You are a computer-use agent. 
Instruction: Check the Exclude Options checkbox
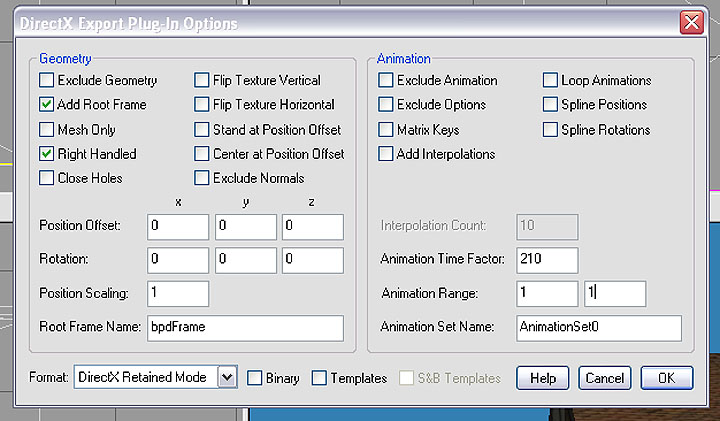(386, 105)
